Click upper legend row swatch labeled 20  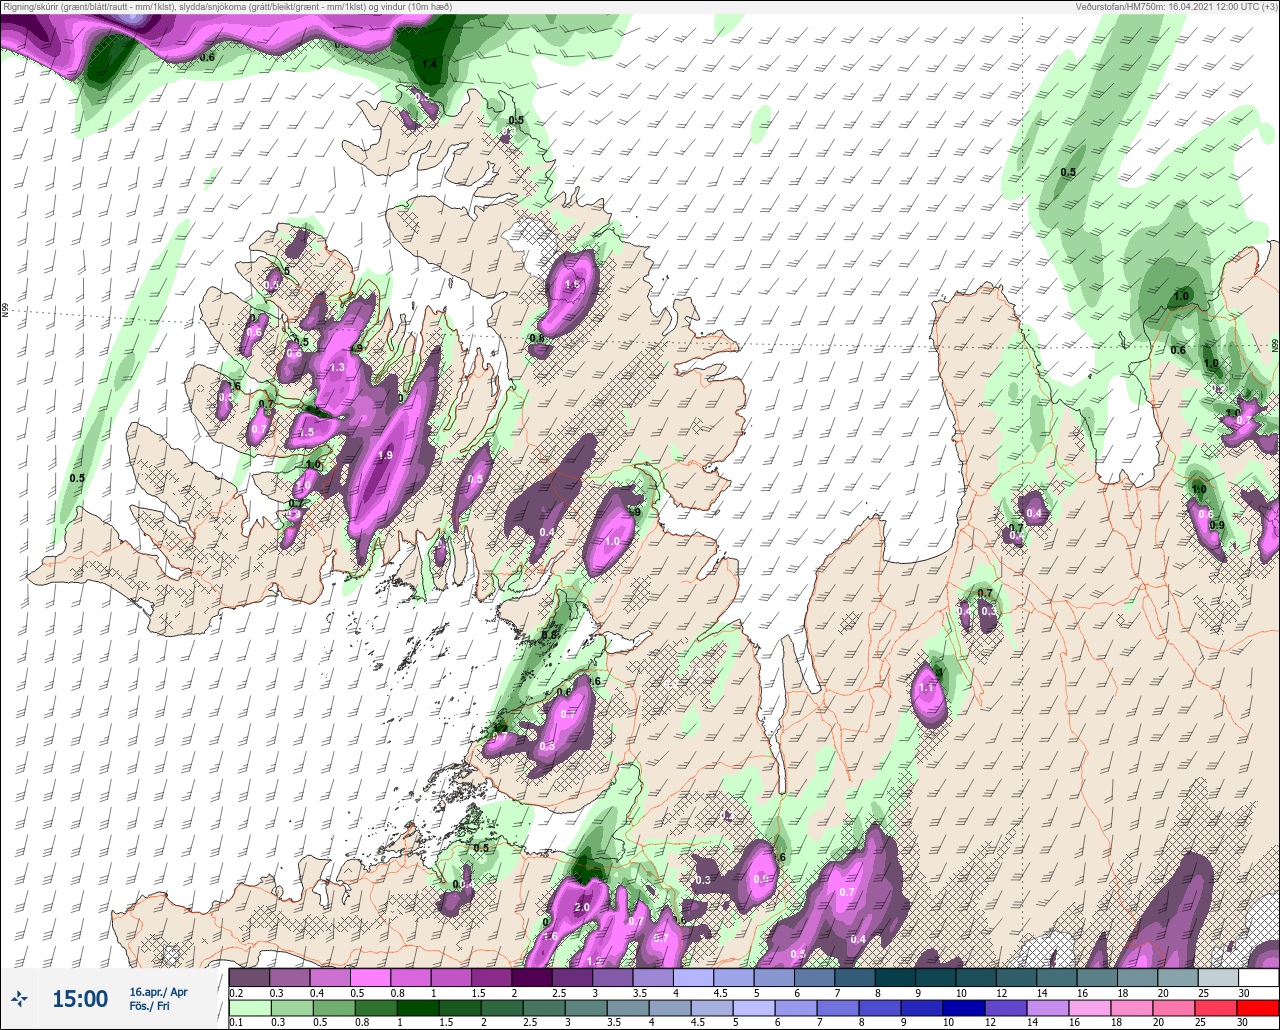[1177, 977]
